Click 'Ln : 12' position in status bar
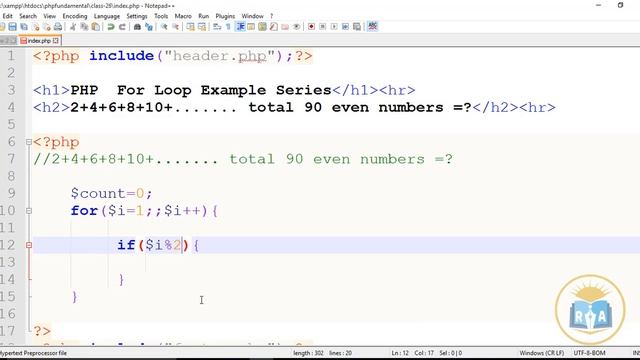The height and width of the screenshot is (360, 640). click(x=400, y=353)
